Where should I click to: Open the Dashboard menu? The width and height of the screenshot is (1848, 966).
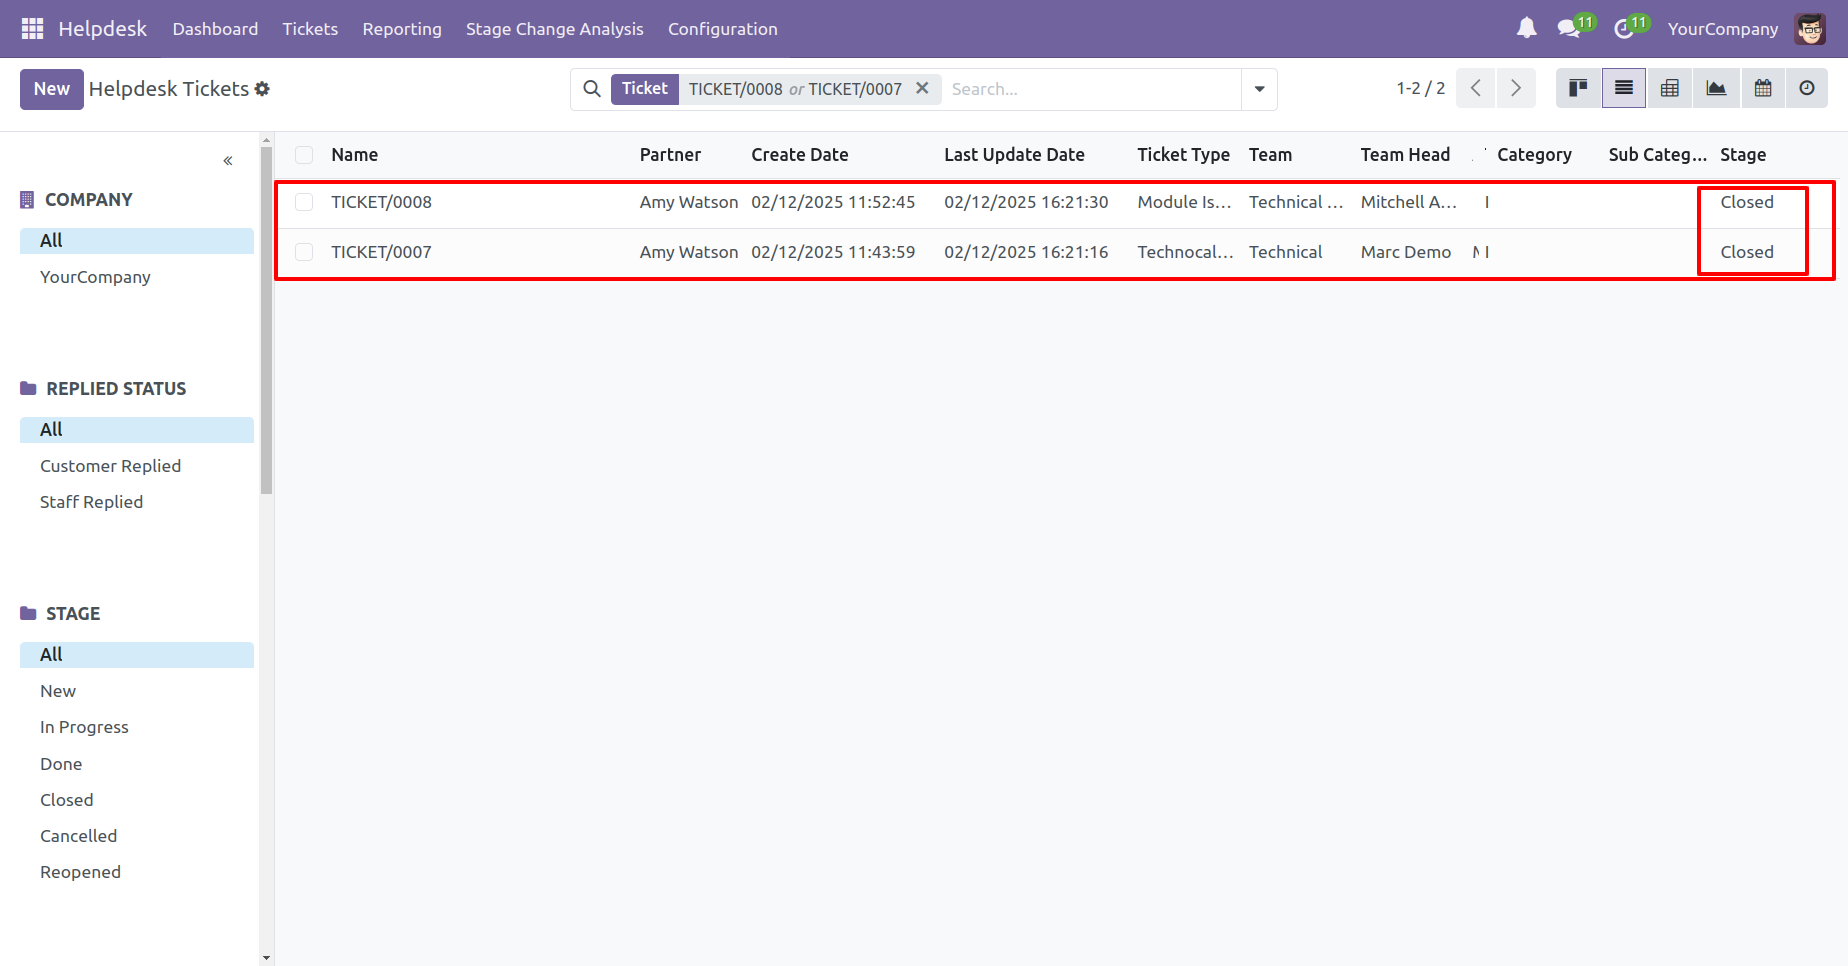(x=215, y=29)
